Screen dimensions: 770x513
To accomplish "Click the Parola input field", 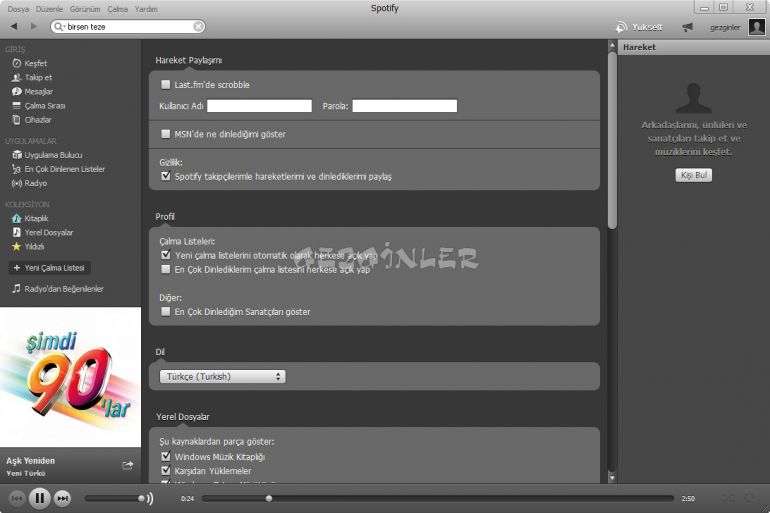I will (405, 106).
